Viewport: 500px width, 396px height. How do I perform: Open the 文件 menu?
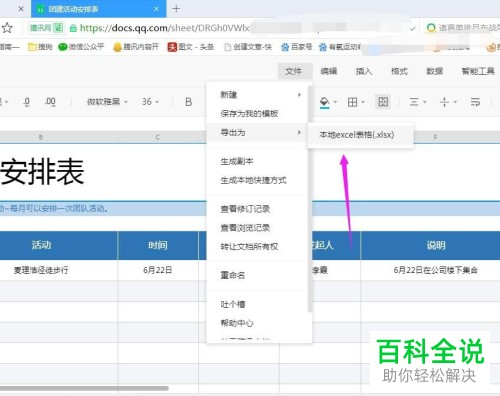click(x=294, y=71)
